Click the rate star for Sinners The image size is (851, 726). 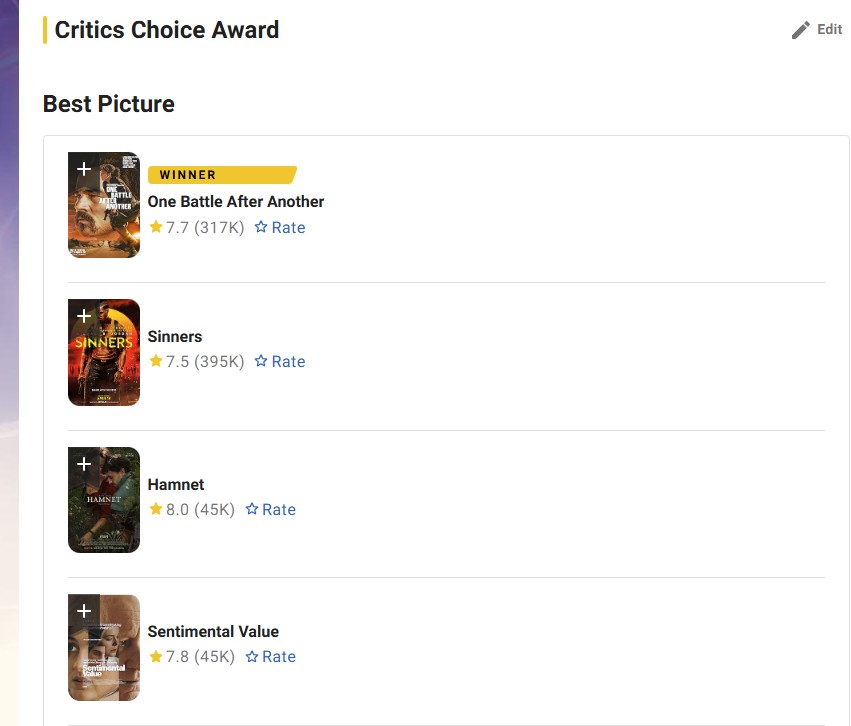[x=262, y=361]
